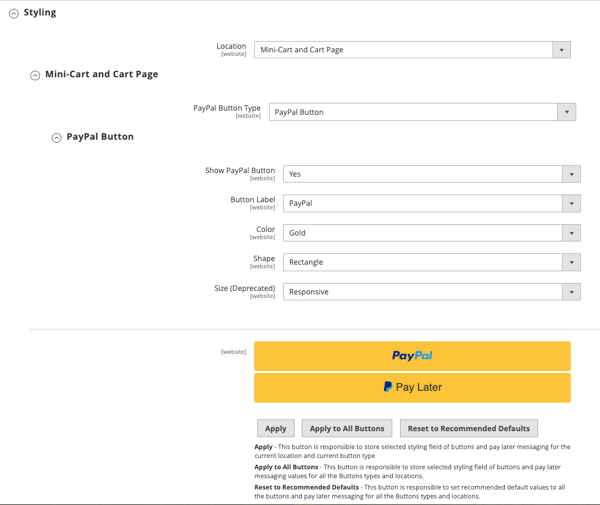The image size is (600, 505).
Task: Open the Shape dropdown set to Rectangle
Action: pyautogui.click(x=432, y=262)
